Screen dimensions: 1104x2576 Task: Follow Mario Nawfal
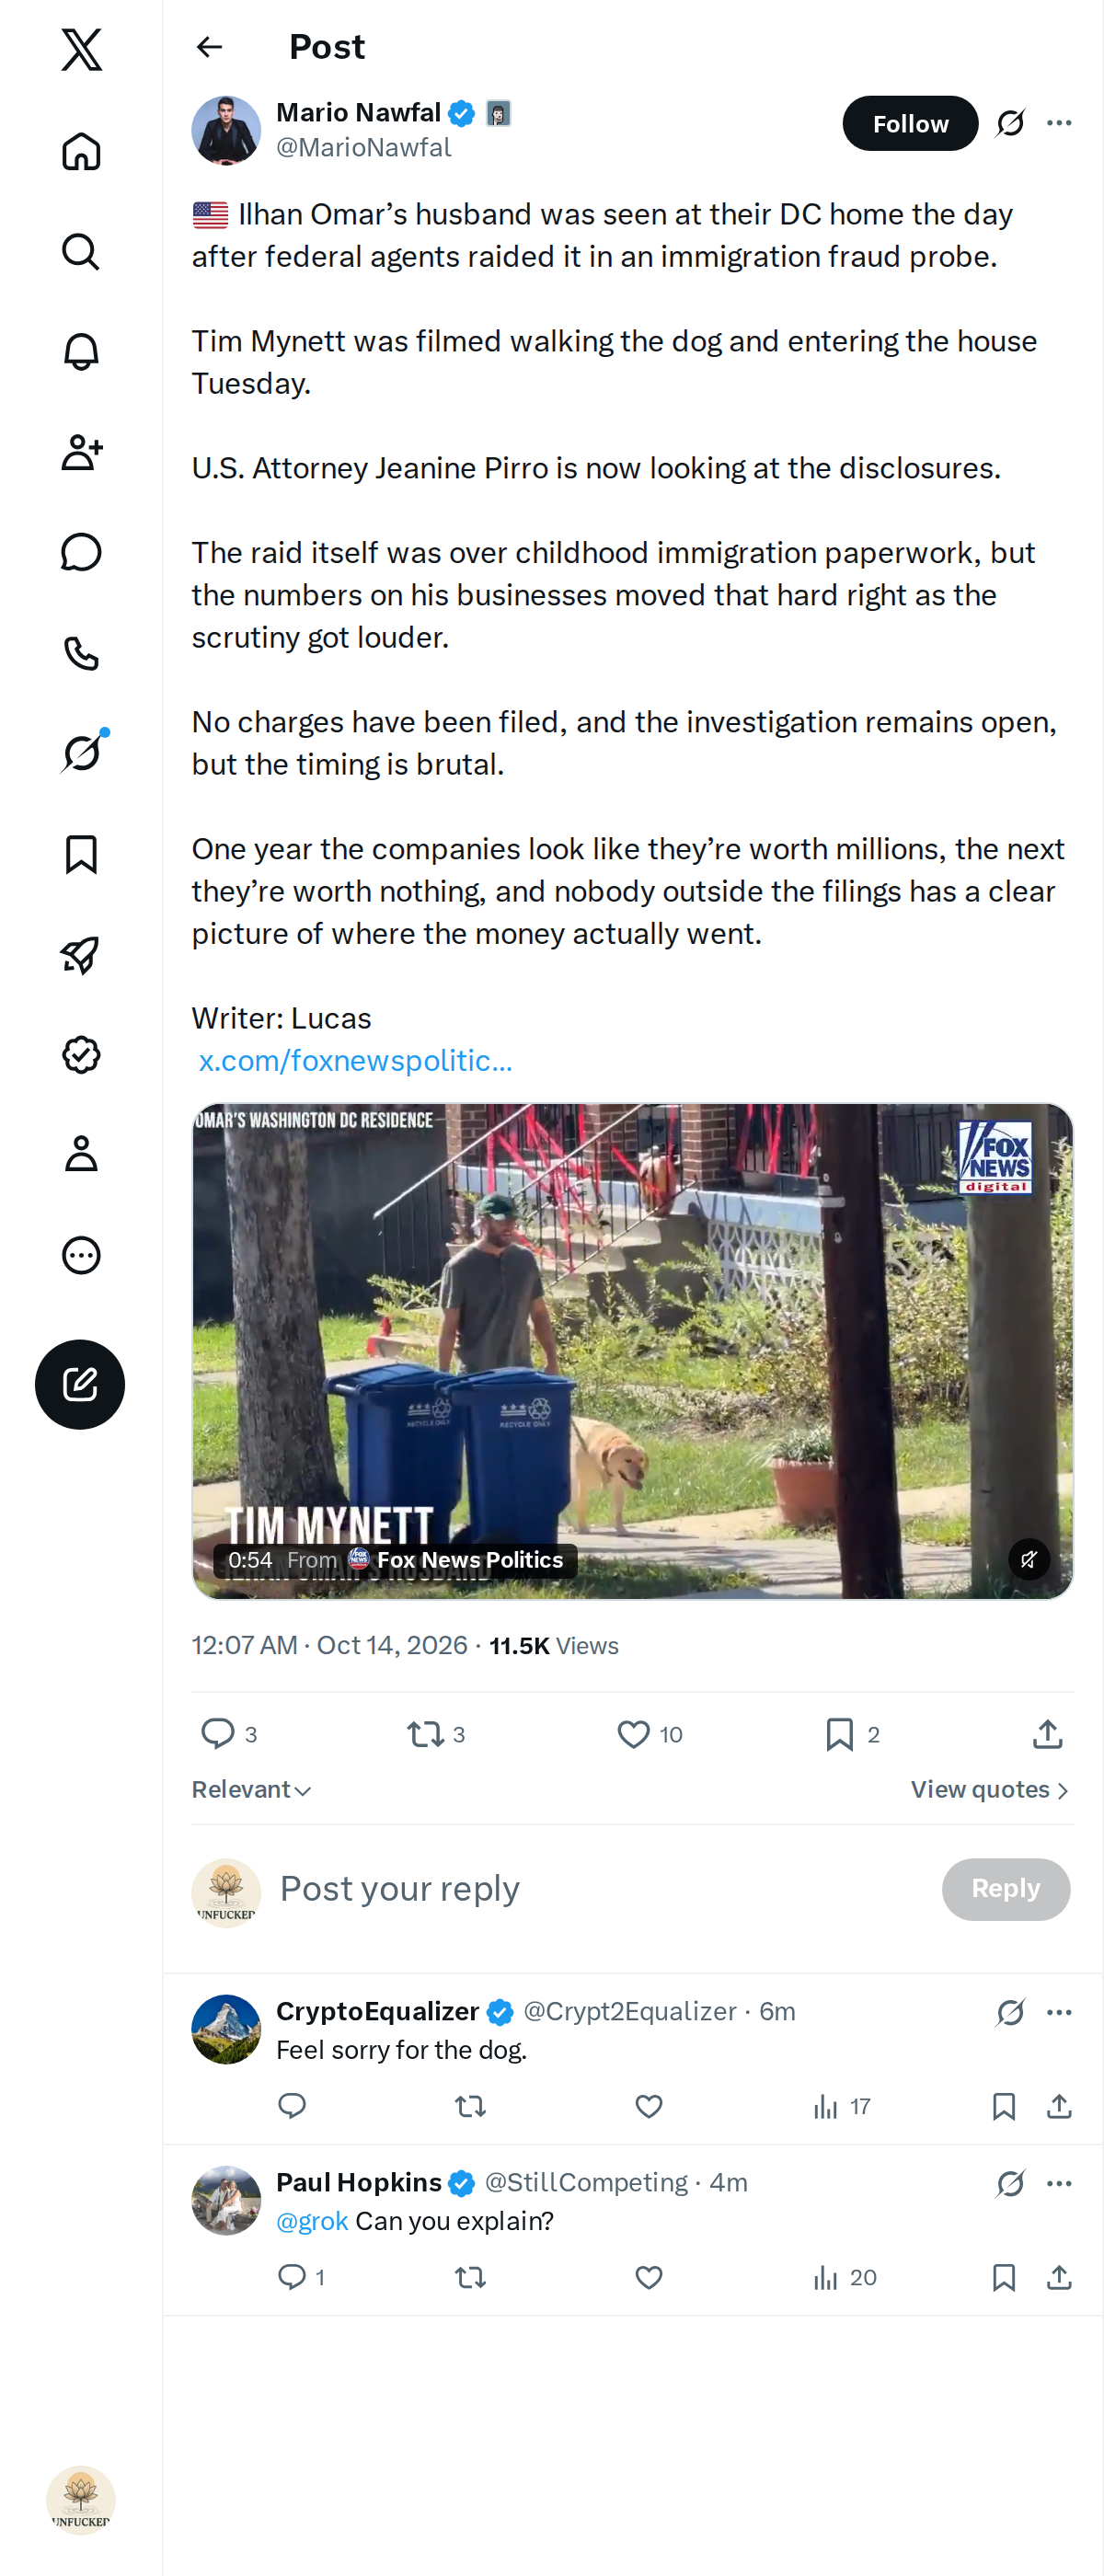[910, 123]
